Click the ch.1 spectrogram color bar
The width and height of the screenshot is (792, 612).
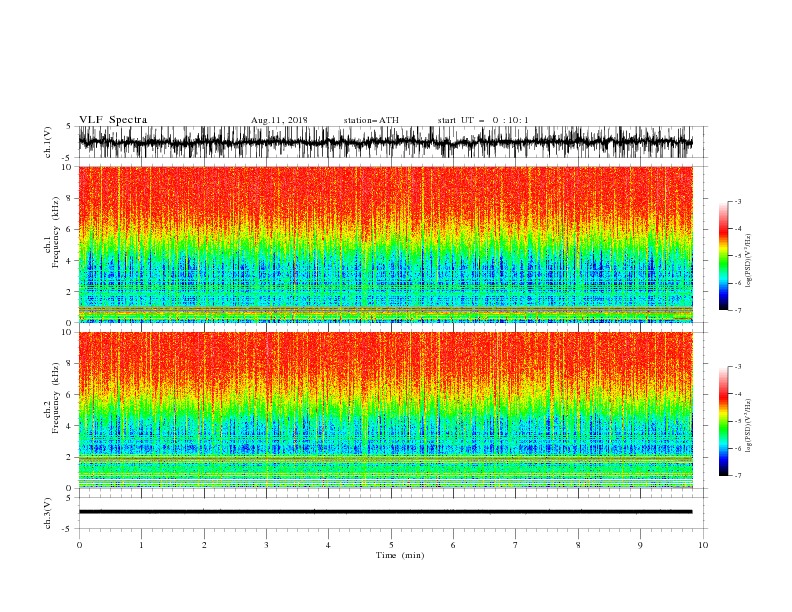click(x=724, y=256)
